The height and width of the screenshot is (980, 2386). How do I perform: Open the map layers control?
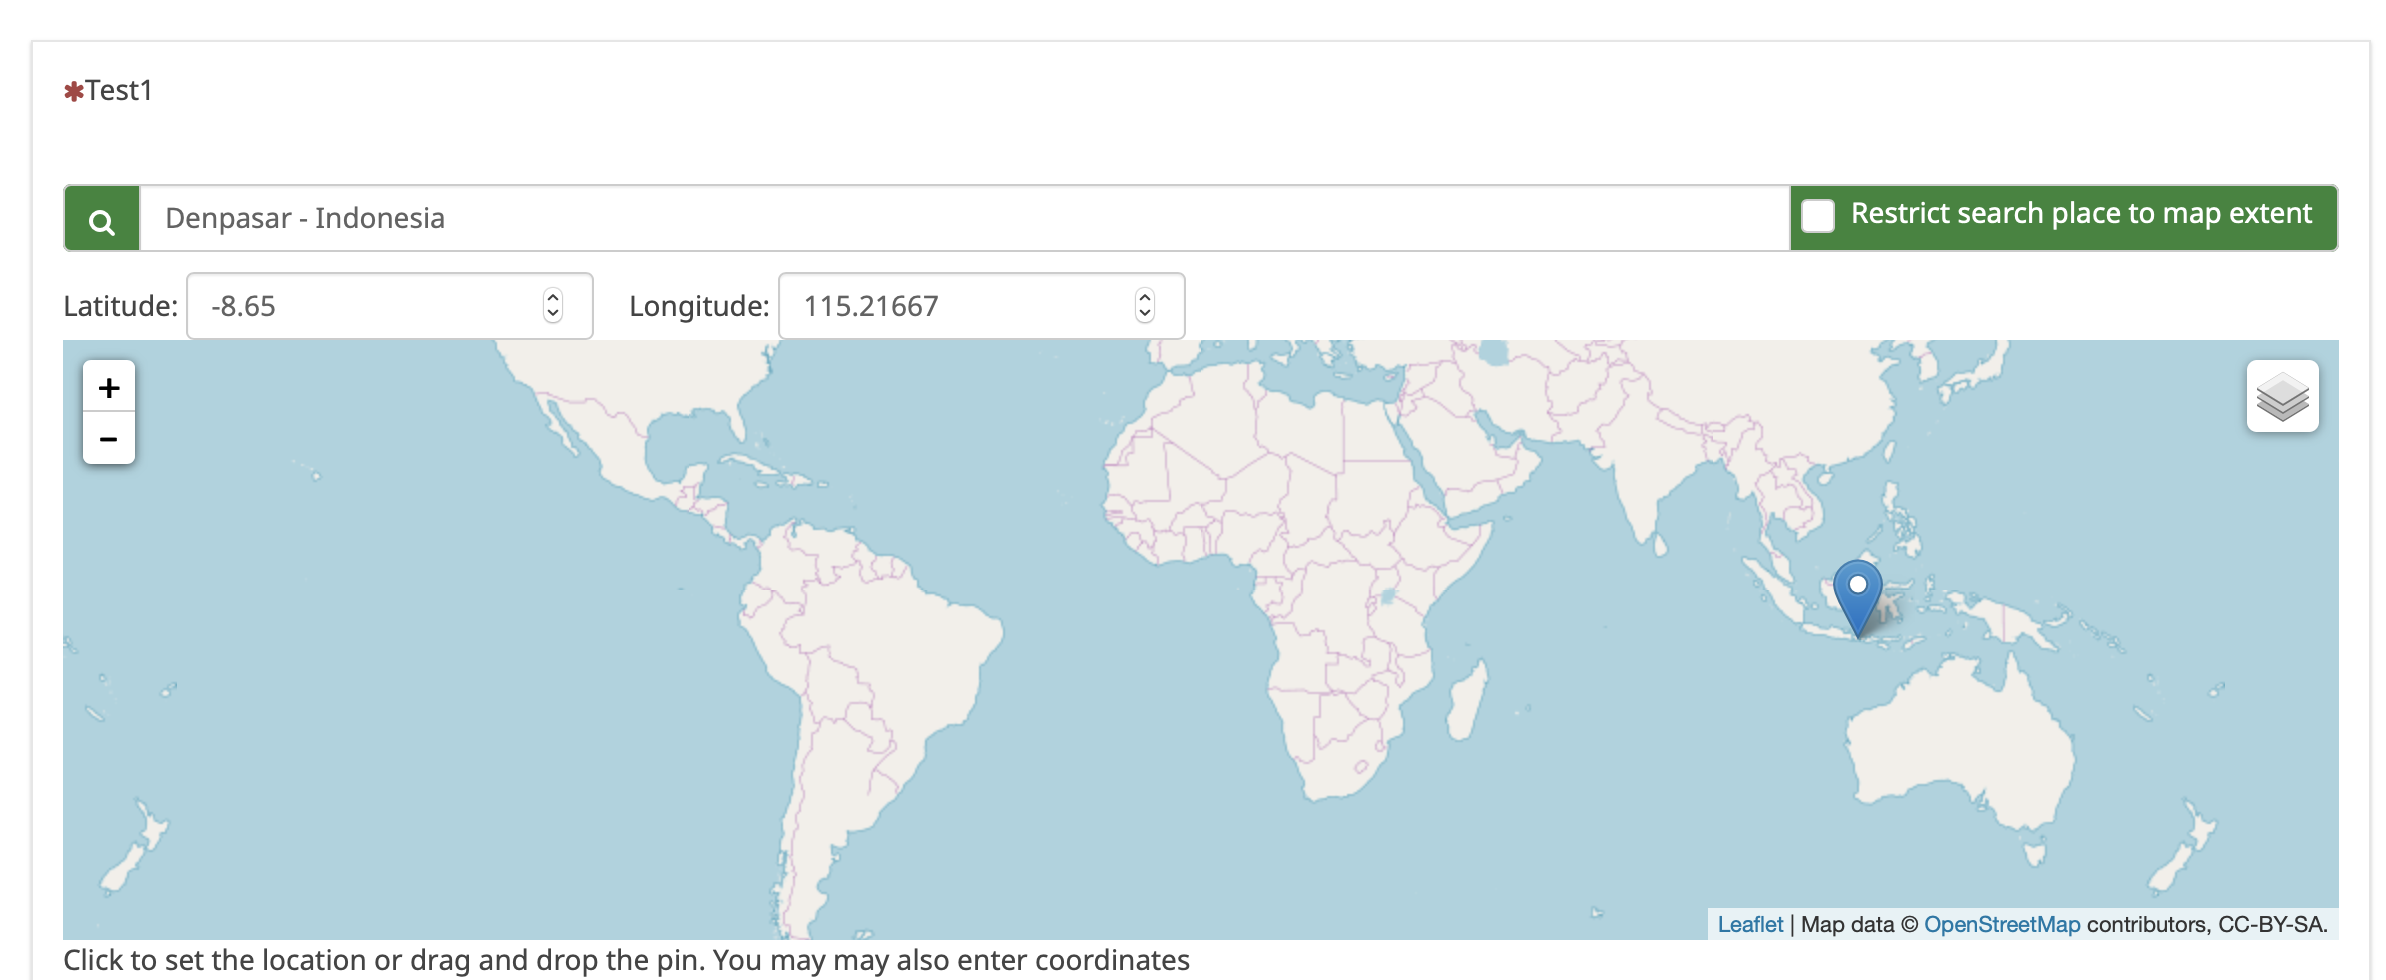click(2282, 397)
